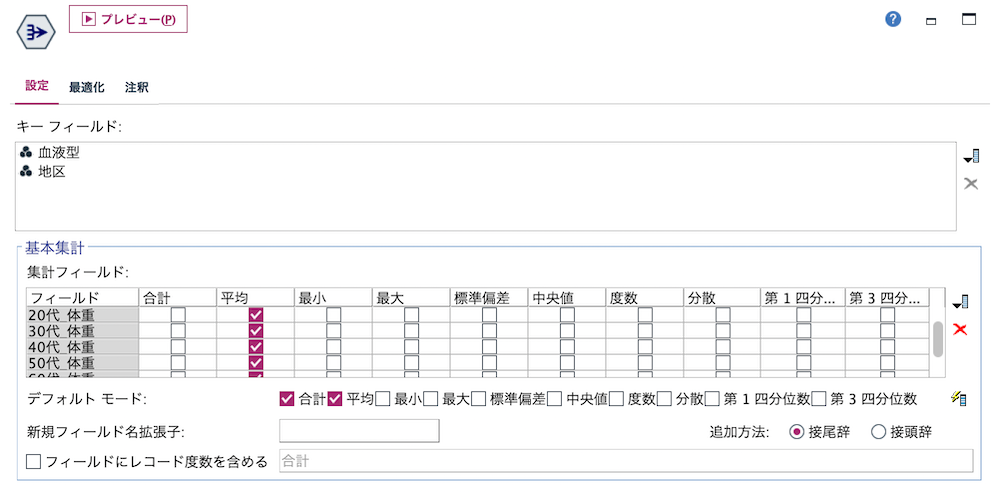
Task: Enable default mode 度数 checkbox
Action: click(x=616, y=399)
